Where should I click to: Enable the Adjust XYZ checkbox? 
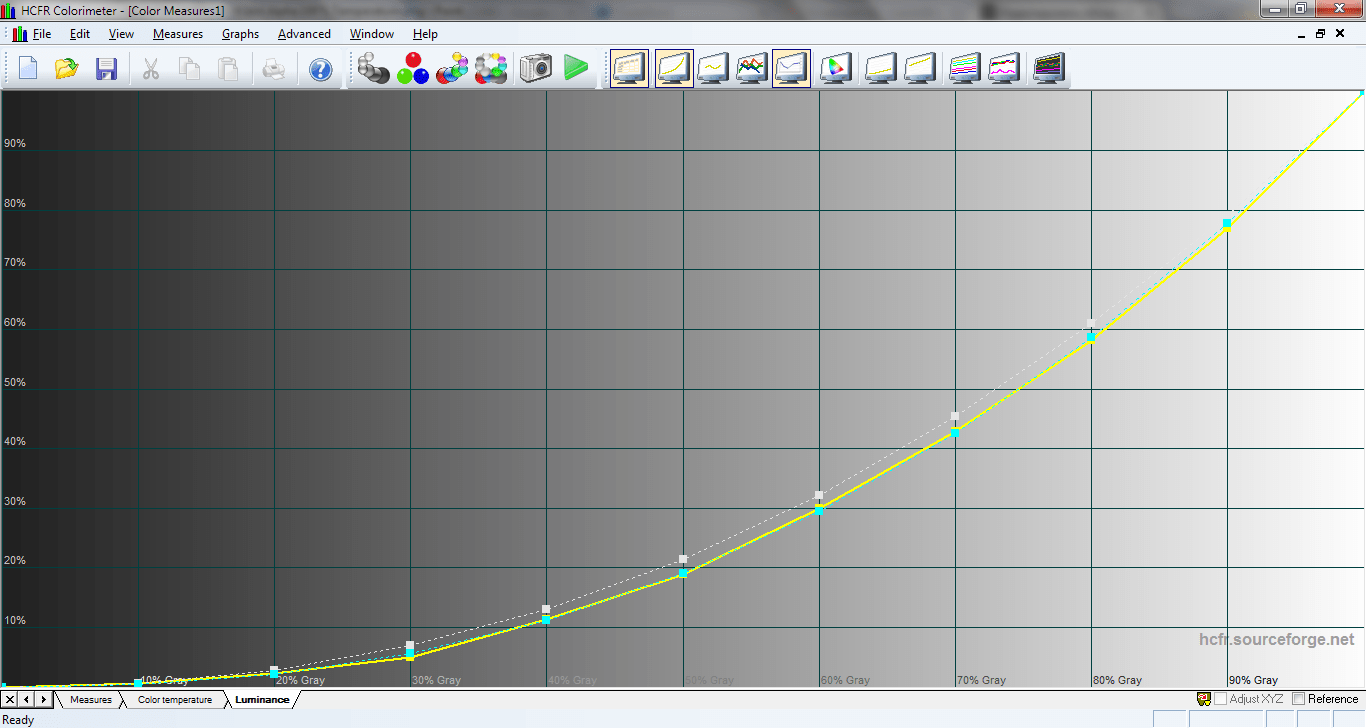point(1220,699)
